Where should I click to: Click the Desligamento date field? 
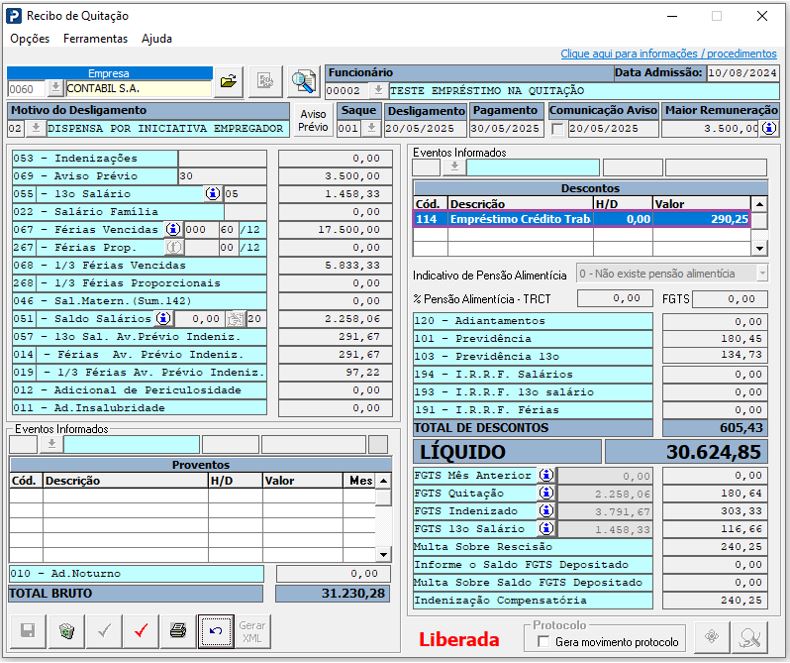point(425,128)
